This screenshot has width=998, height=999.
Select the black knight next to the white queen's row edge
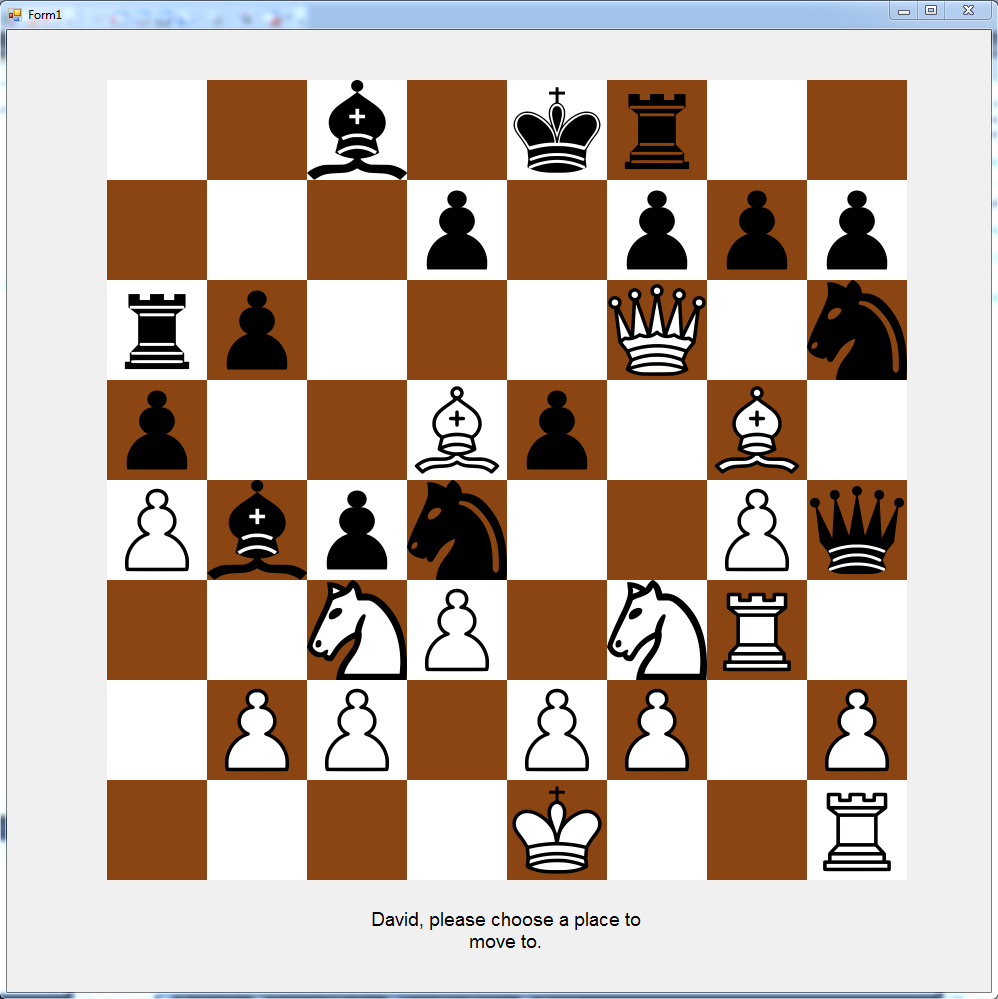(857, 330)
